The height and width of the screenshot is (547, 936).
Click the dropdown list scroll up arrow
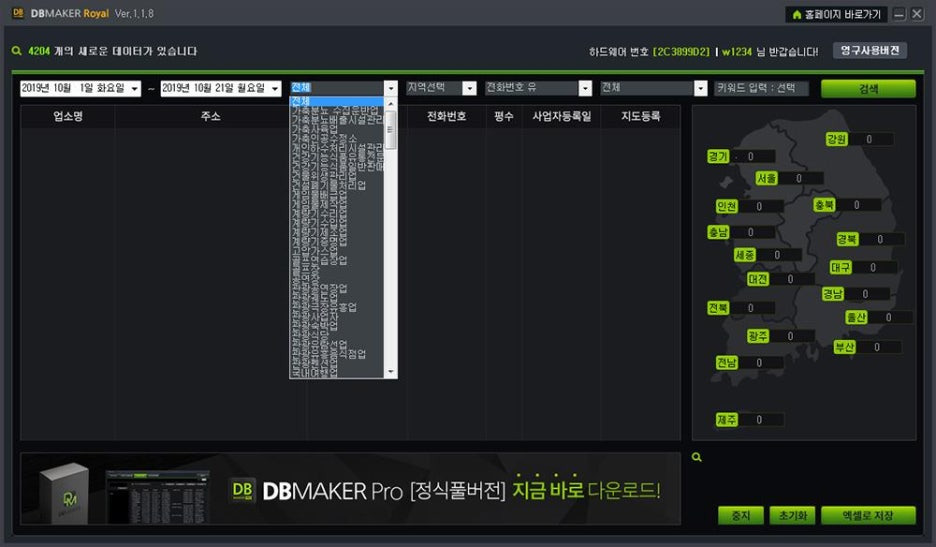tap(391, 103)
